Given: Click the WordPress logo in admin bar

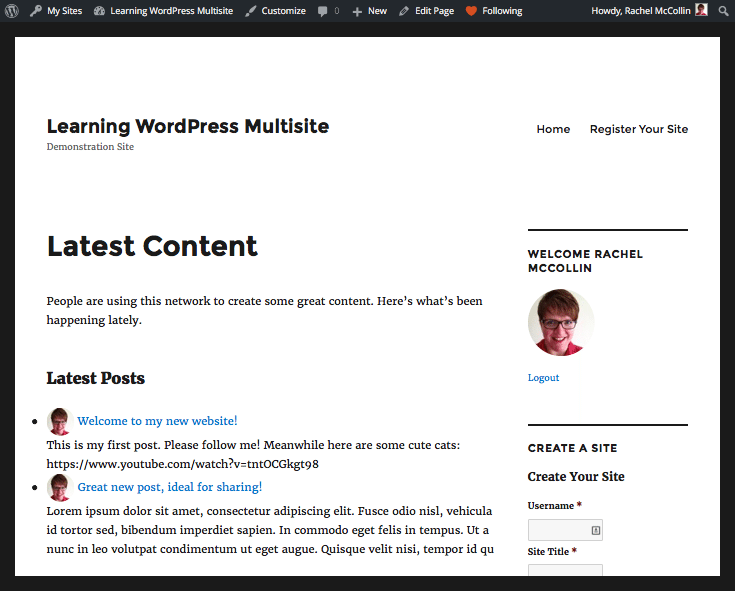Looking at the screenshot, I should 12,11.
